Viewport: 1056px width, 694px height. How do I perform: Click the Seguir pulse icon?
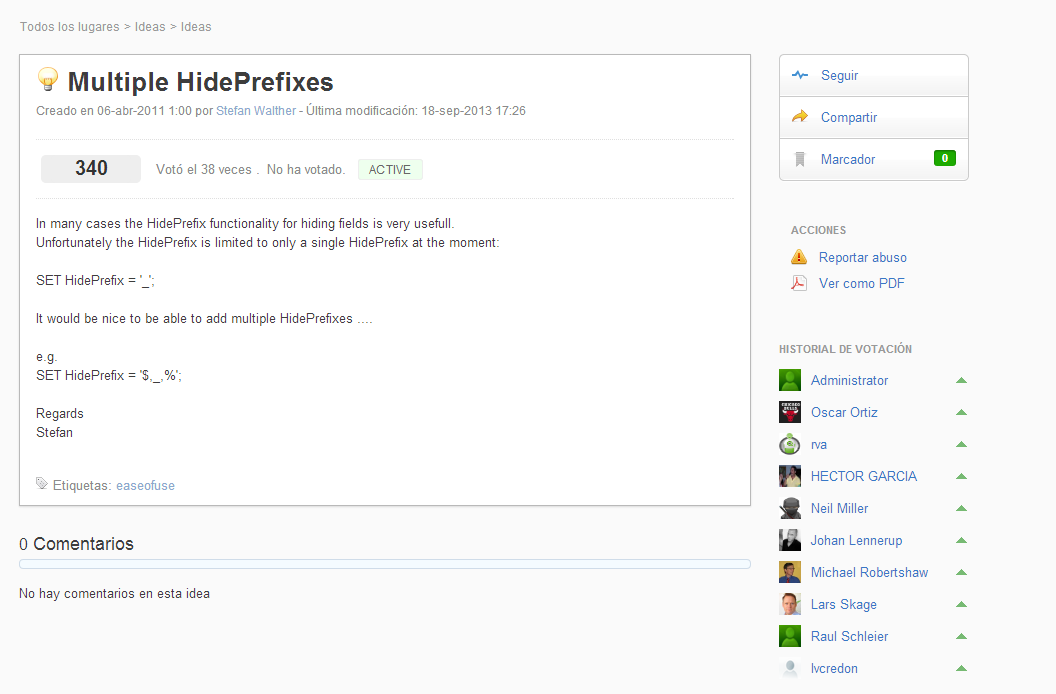(x=800, y=75)
